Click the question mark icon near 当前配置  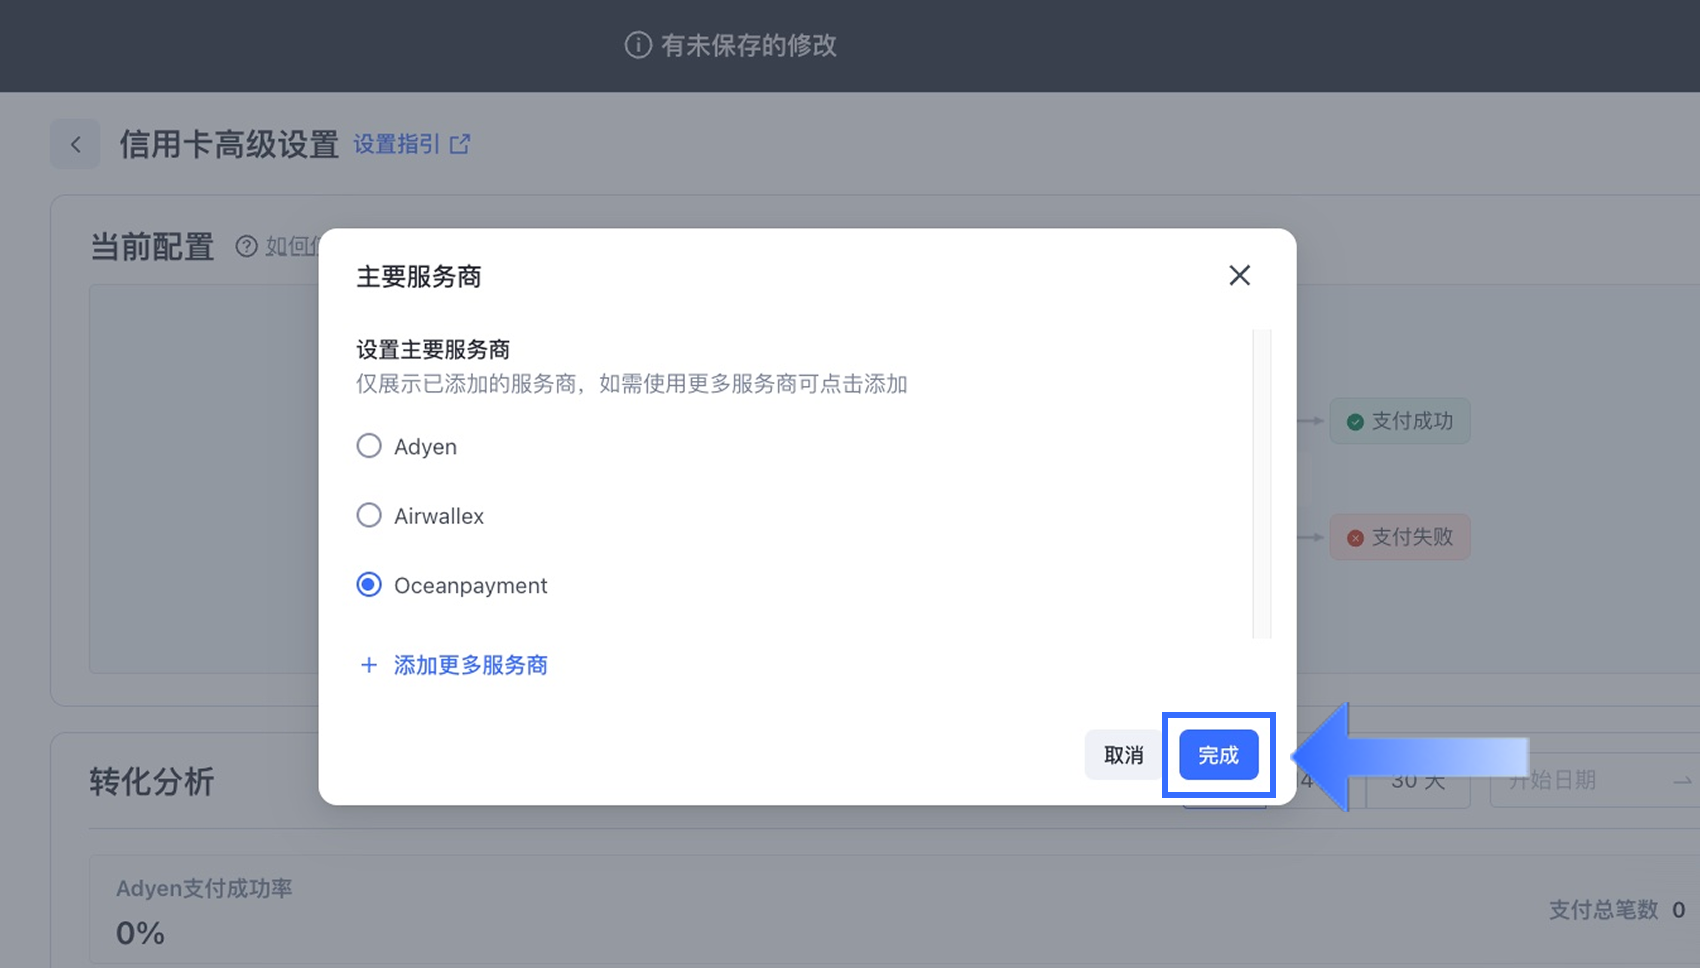[246, 246]
